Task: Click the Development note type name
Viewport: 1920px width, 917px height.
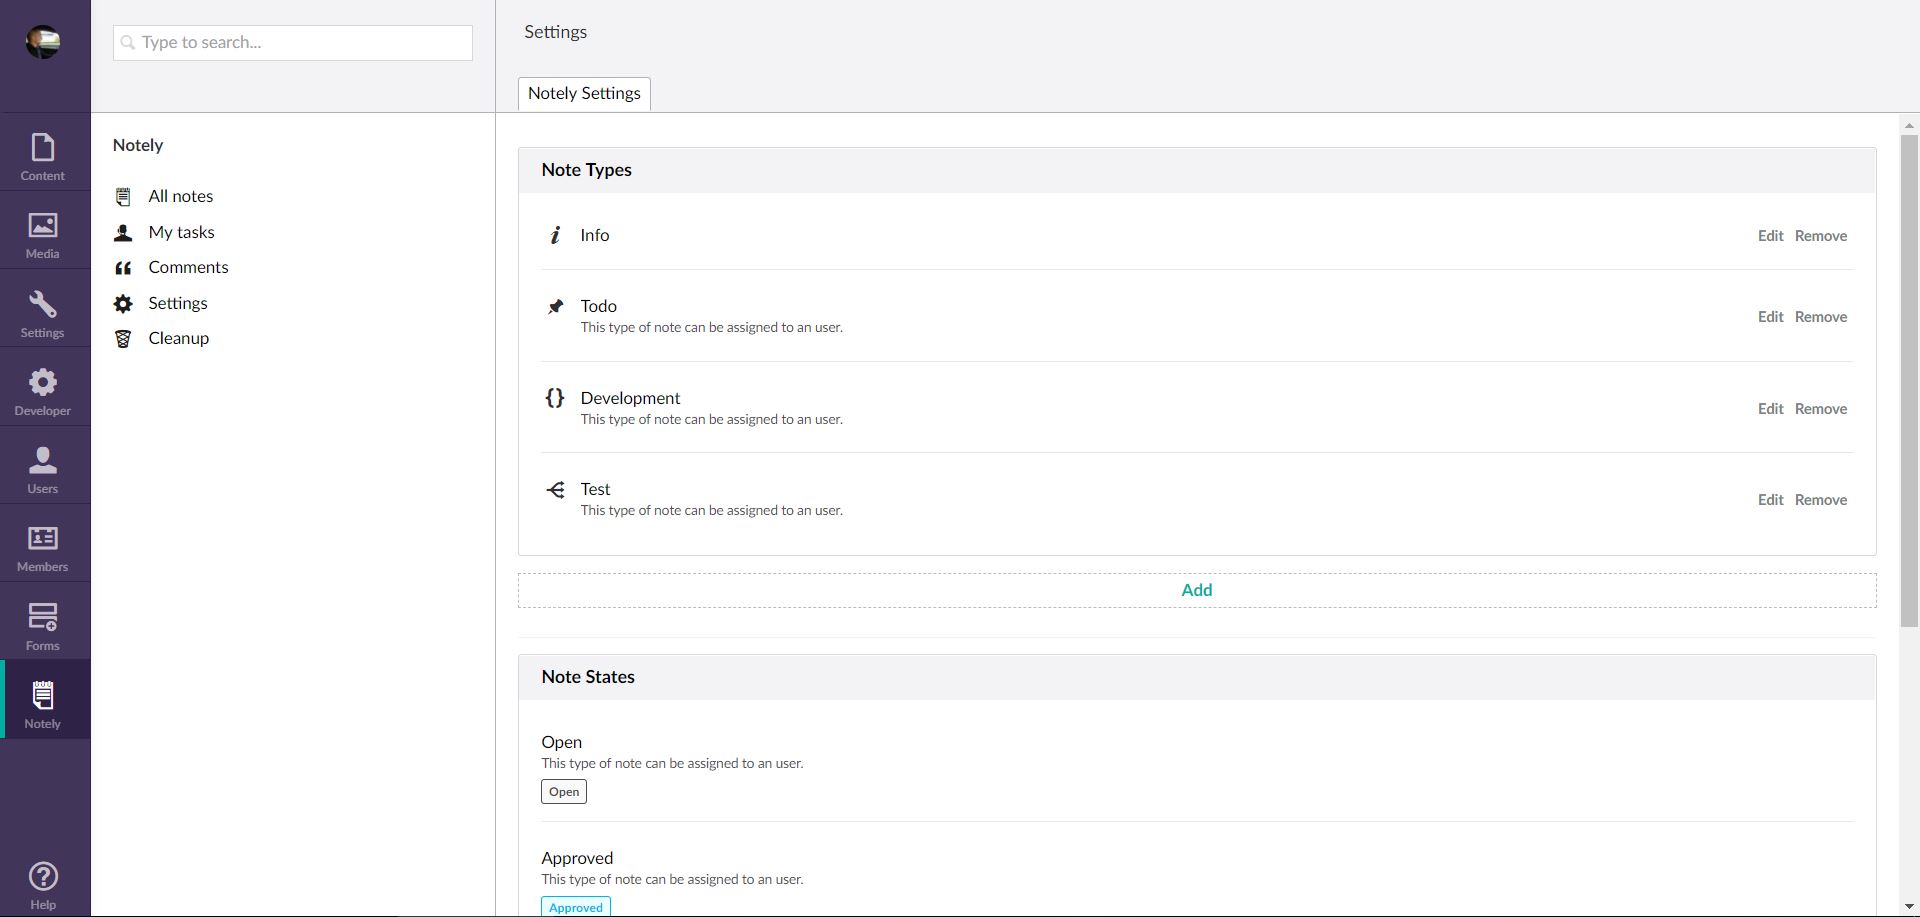Action: (x=630, y=398)
